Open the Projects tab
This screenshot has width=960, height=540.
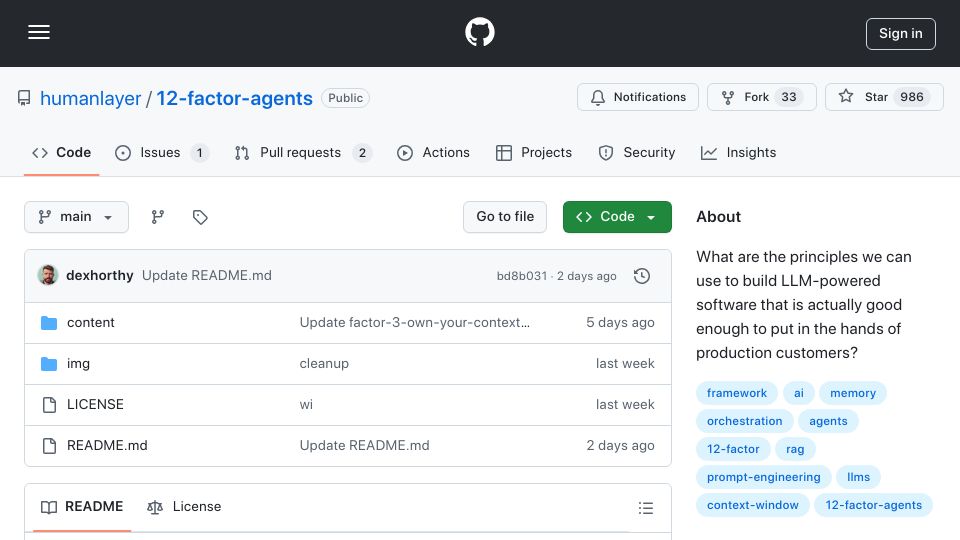pos(533,152)
